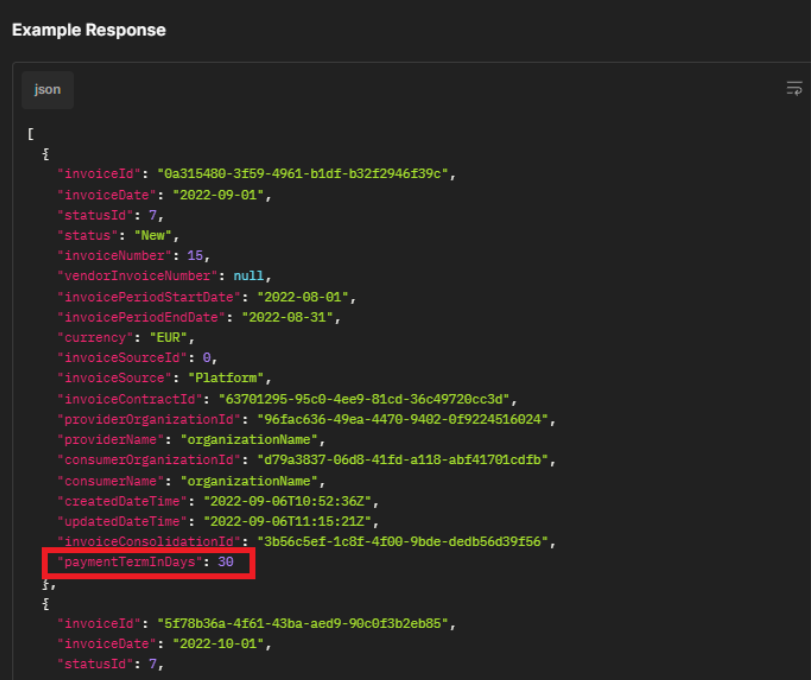This screenshot has width=811, height=680.
Task: Click the paymentTermInDays value 30
Action: (x=226, y=562)
